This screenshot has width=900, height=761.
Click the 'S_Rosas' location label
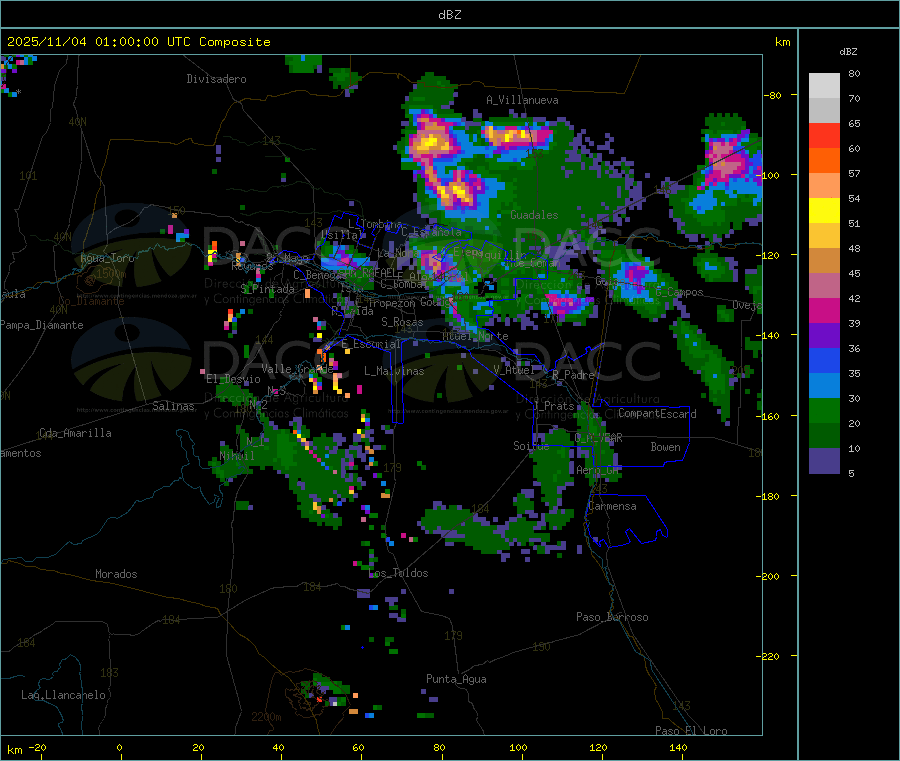402,322
